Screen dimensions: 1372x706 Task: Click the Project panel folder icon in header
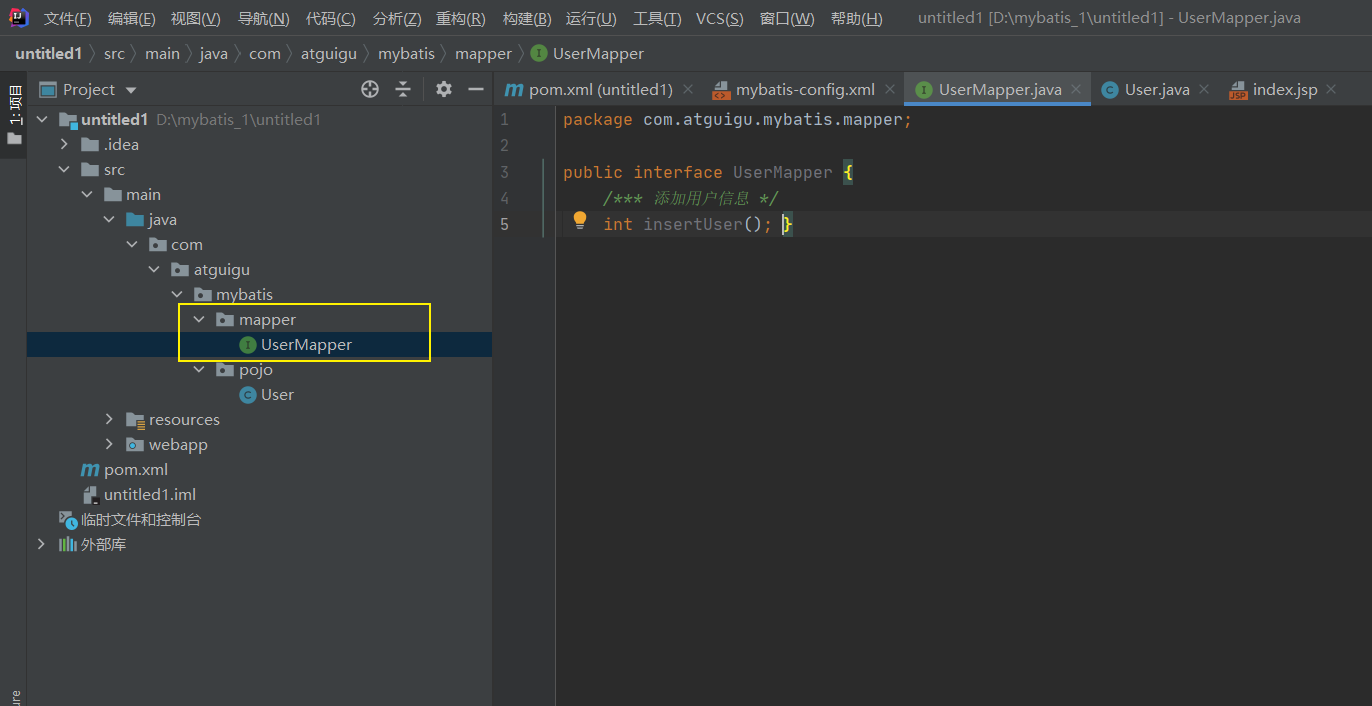click(x=47, y=89)
